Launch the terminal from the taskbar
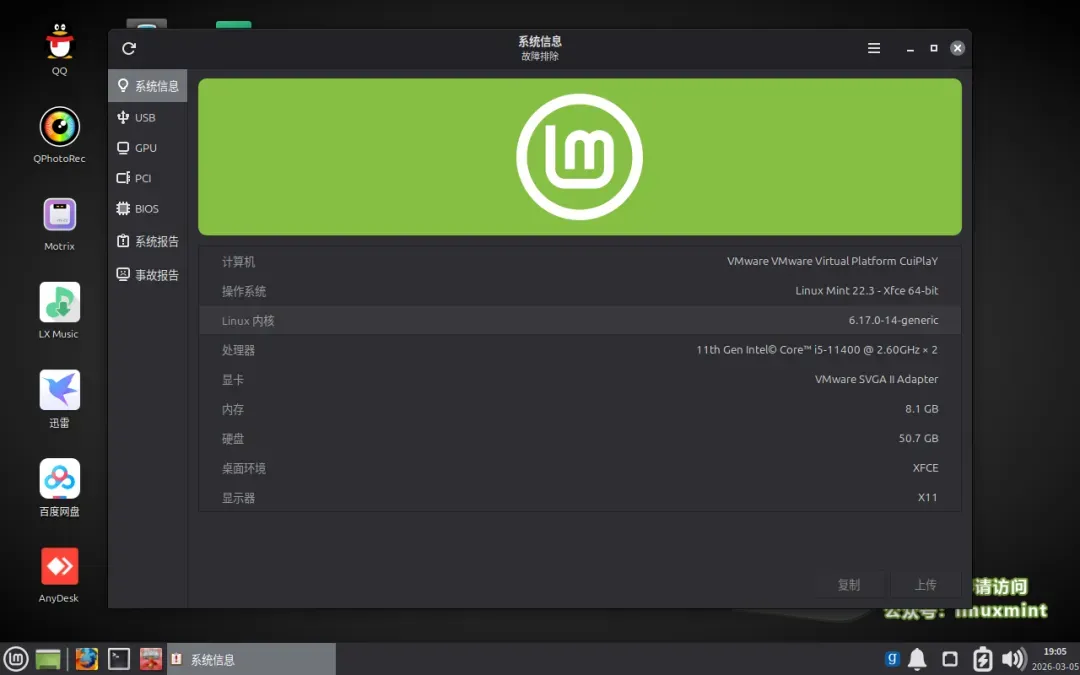1080x675 pixels. coord(119,659)
